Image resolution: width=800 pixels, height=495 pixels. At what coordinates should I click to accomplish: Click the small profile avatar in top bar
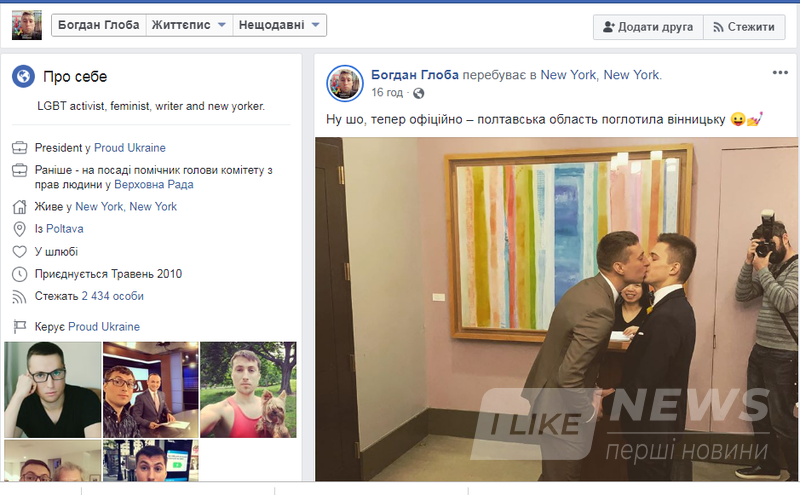pyautogui.click(x=27, y=24)
